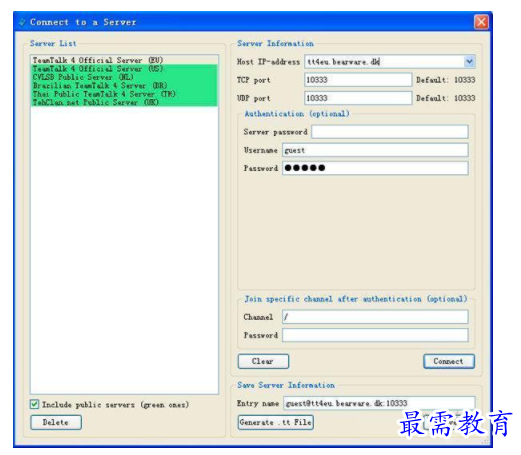Select CVLSB Public Server (NL) entry
This screenshot has height=455, width=521.
124,77
